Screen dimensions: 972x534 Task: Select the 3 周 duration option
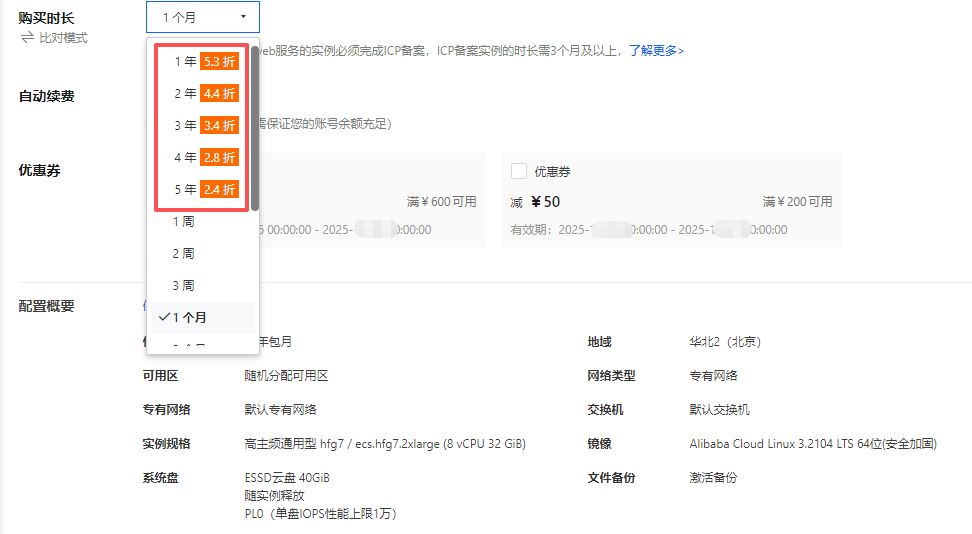pyautogui.click(x=183, y=286)
